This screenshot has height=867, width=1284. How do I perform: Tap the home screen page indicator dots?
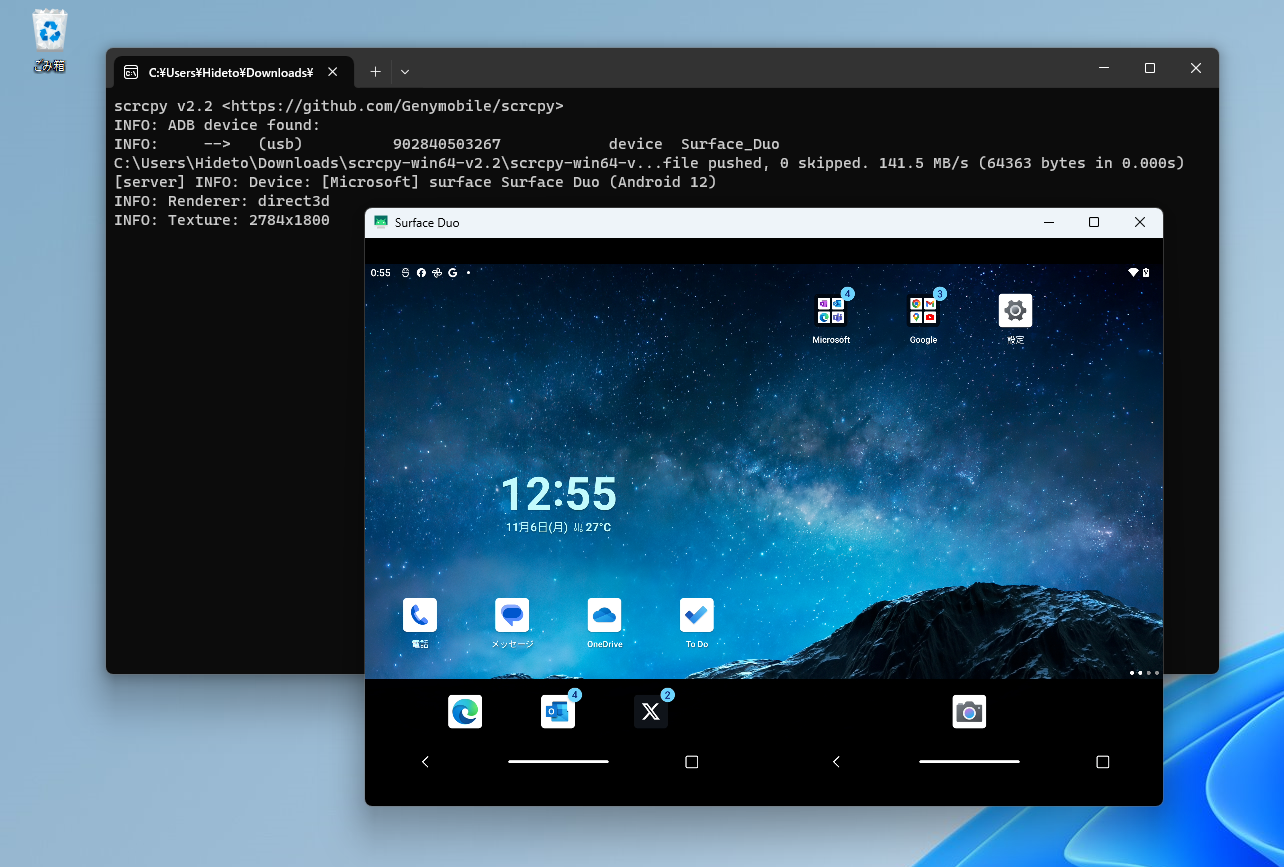1145,673
